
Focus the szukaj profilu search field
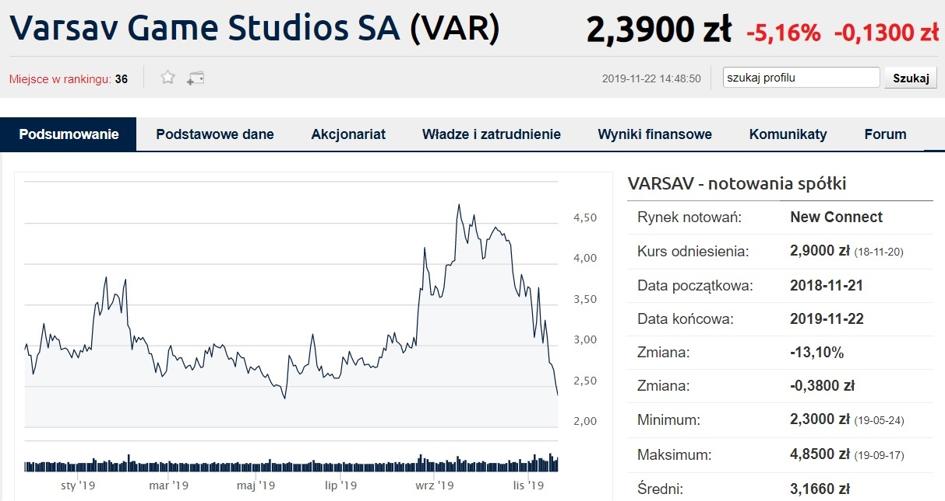[801, 78]
